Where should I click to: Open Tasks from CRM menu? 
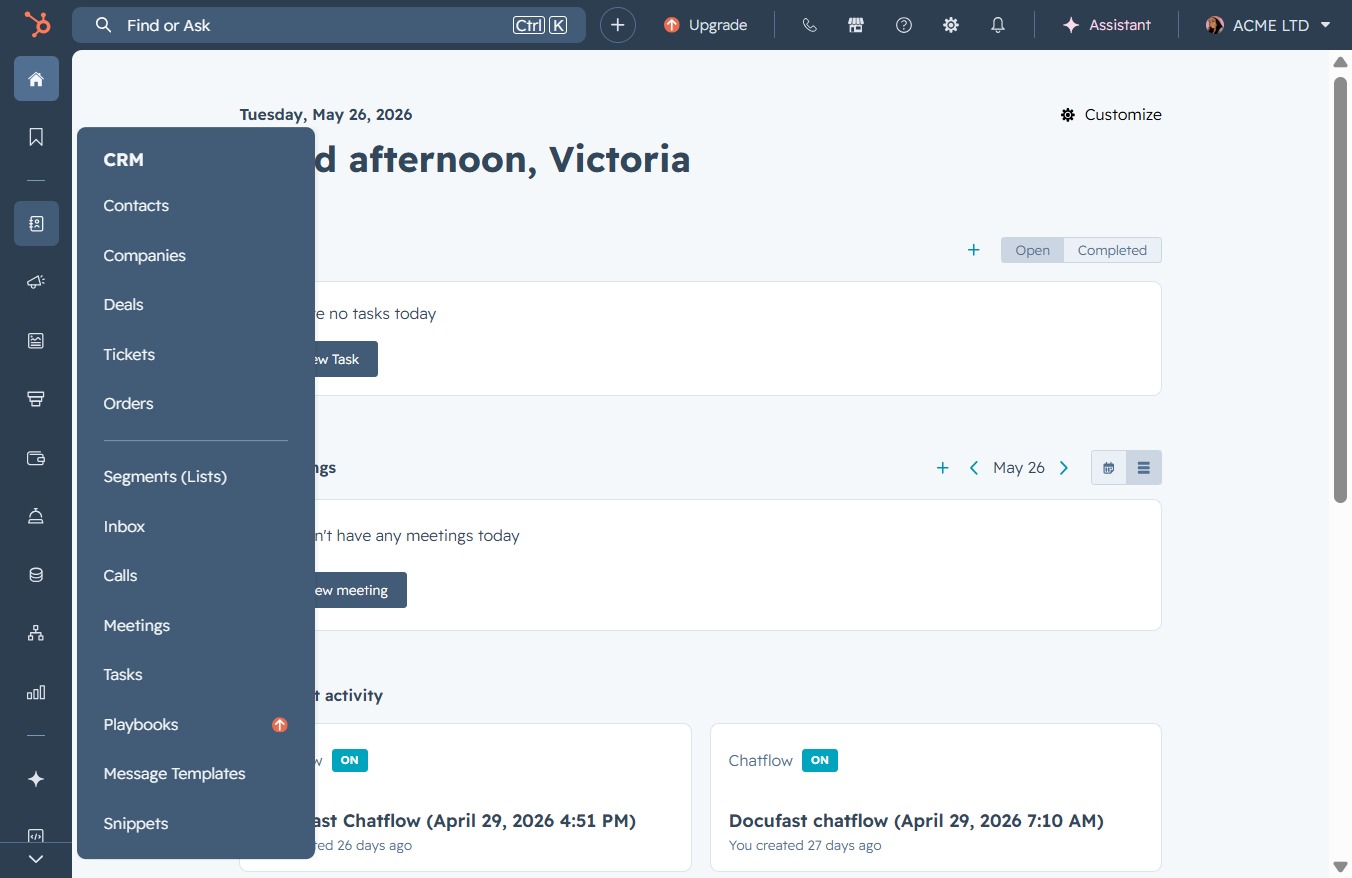(123, 675)
